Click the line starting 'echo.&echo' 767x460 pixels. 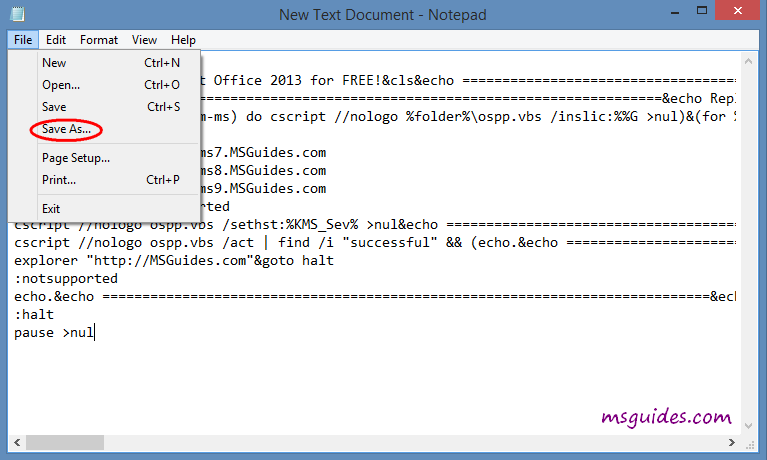pyautogui.click(x=375, y=296)
